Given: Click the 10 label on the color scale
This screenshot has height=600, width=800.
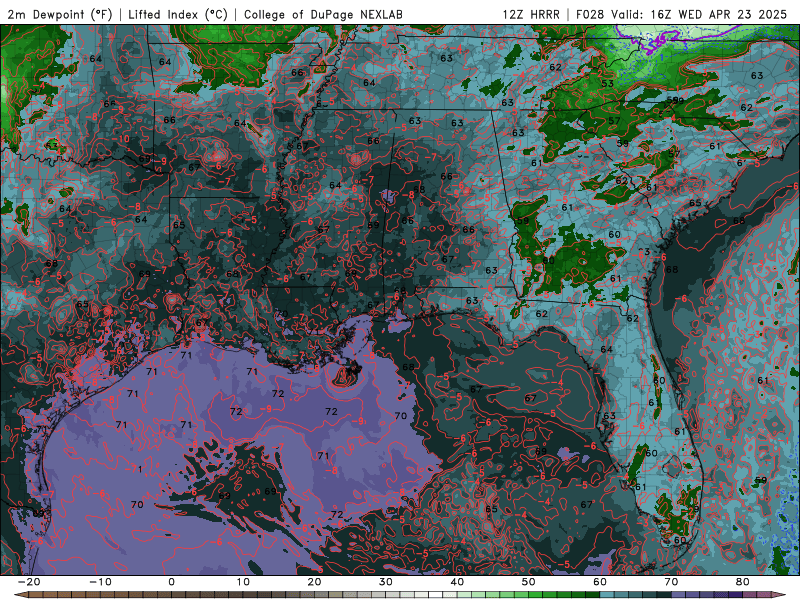Looking at the screenshot, I should 243,582.
